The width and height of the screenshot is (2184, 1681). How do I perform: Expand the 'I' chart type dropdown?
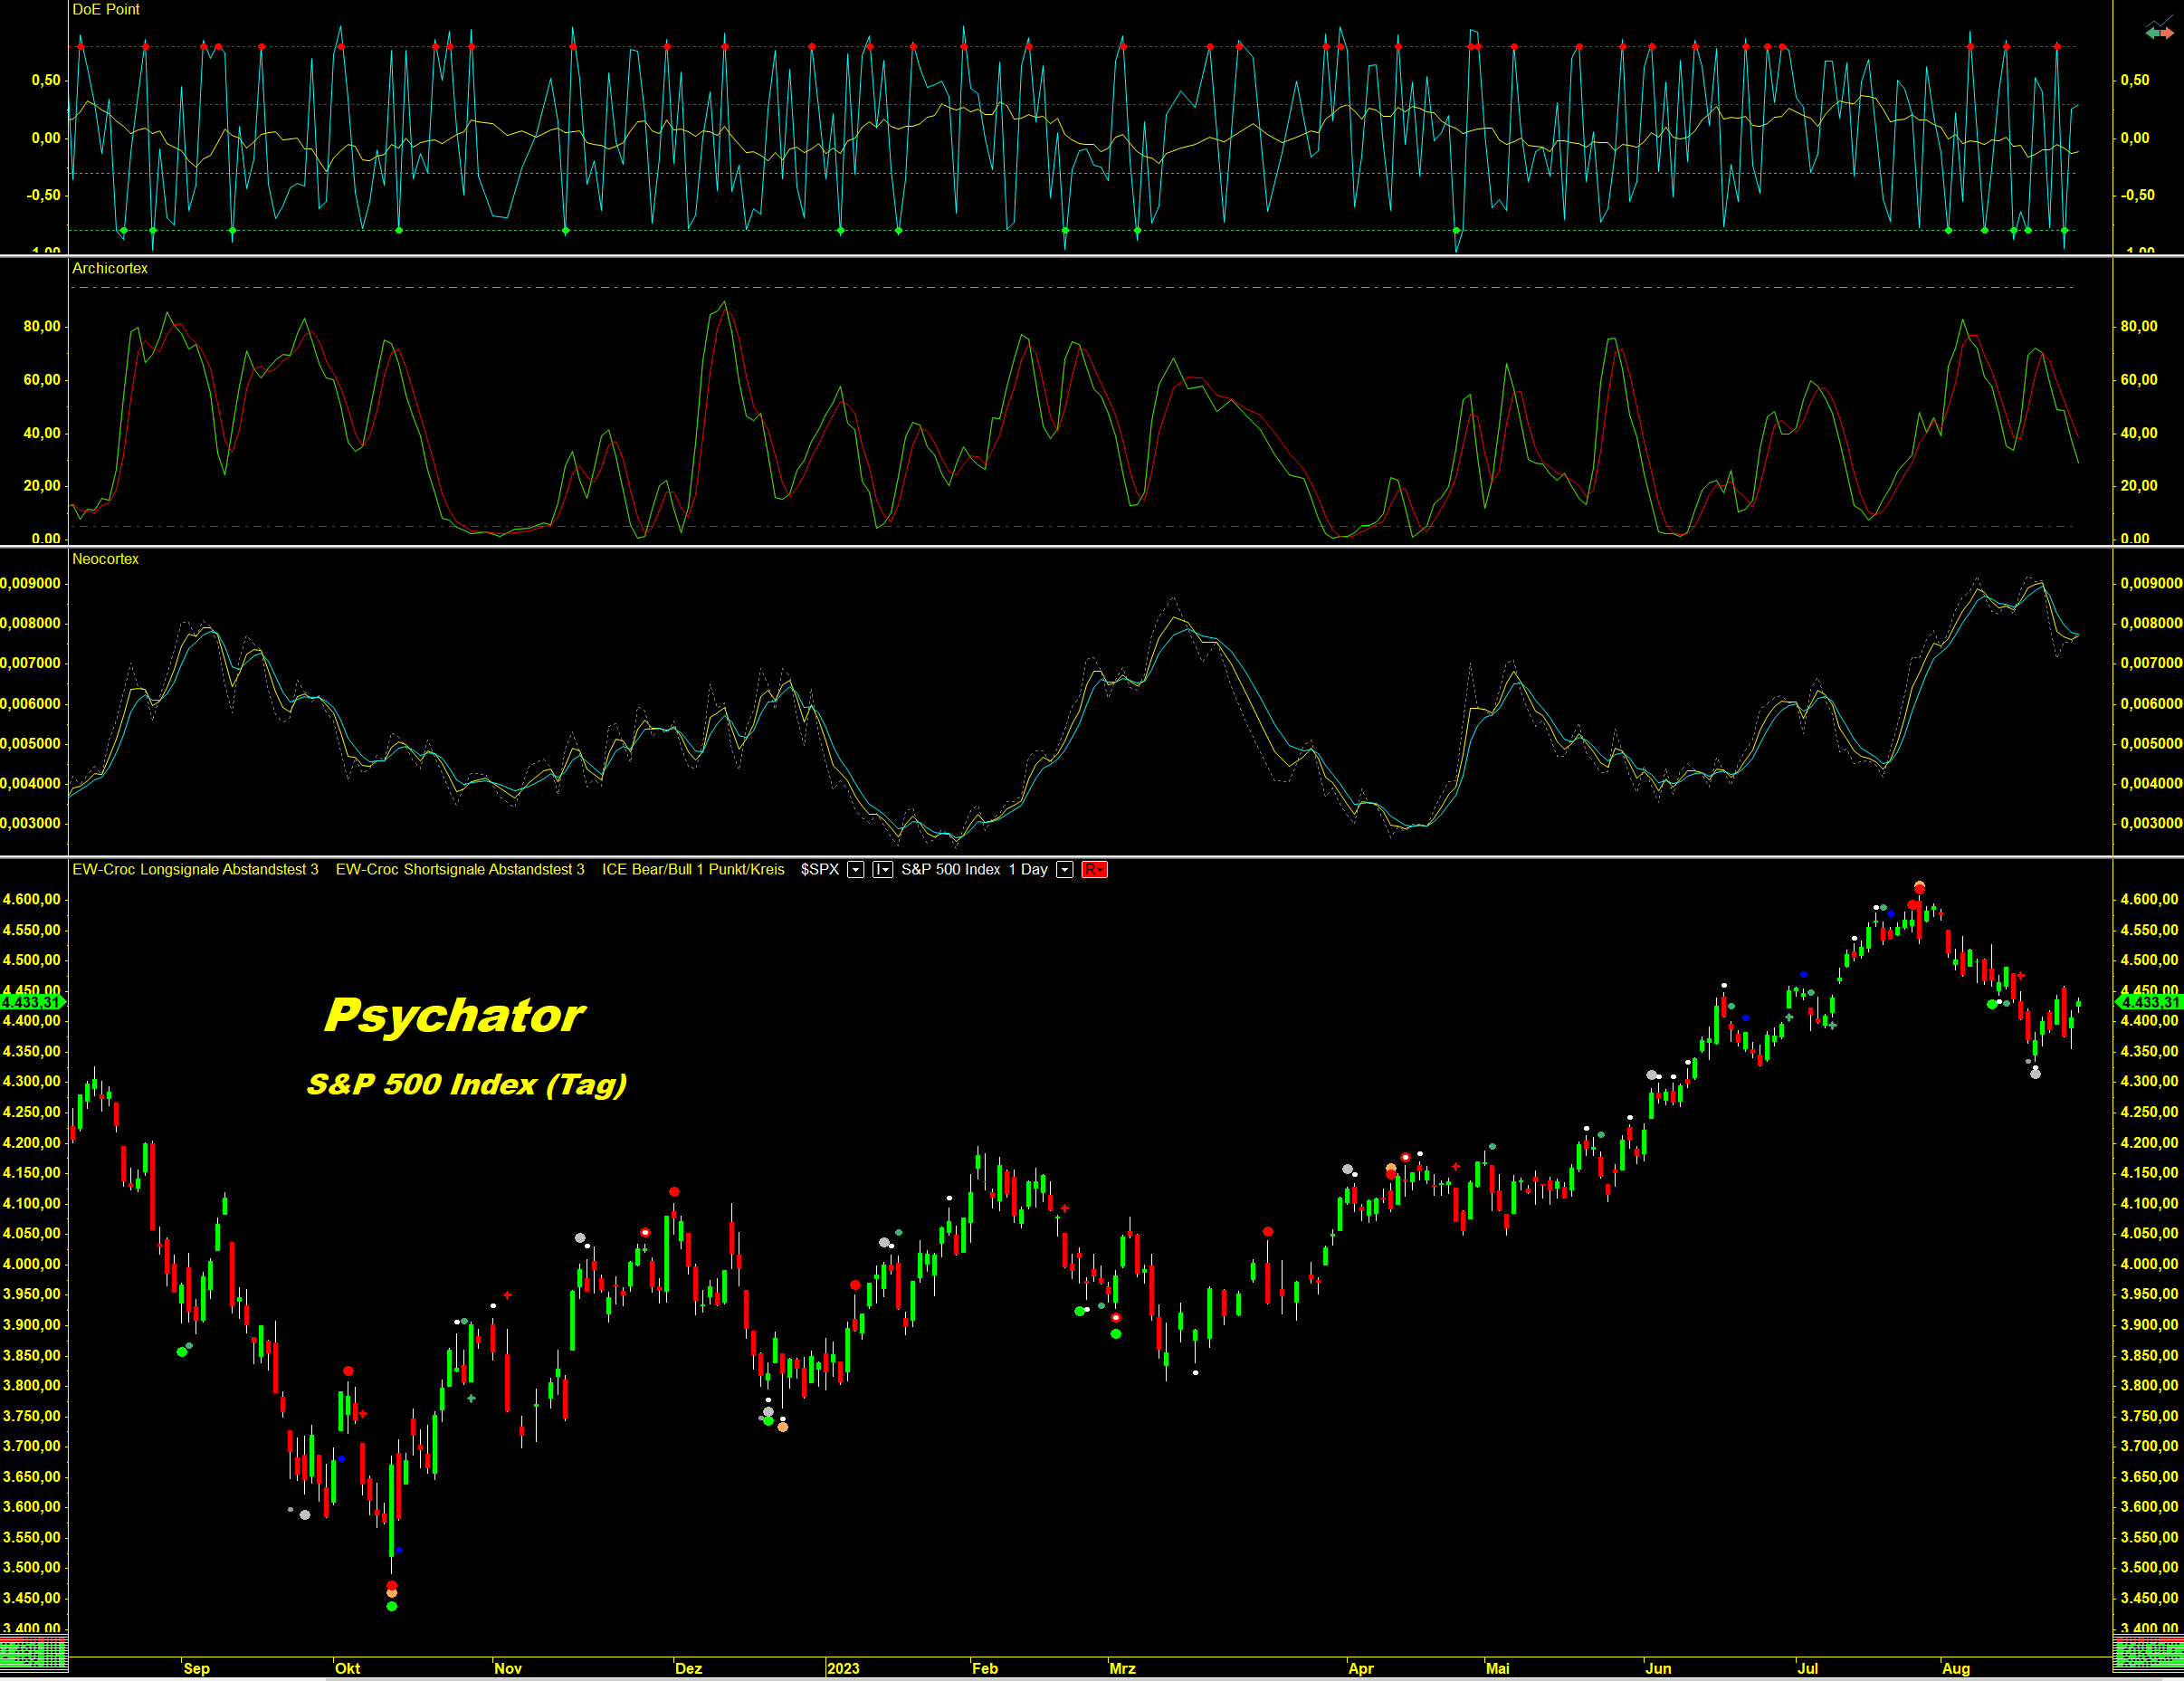882,870
